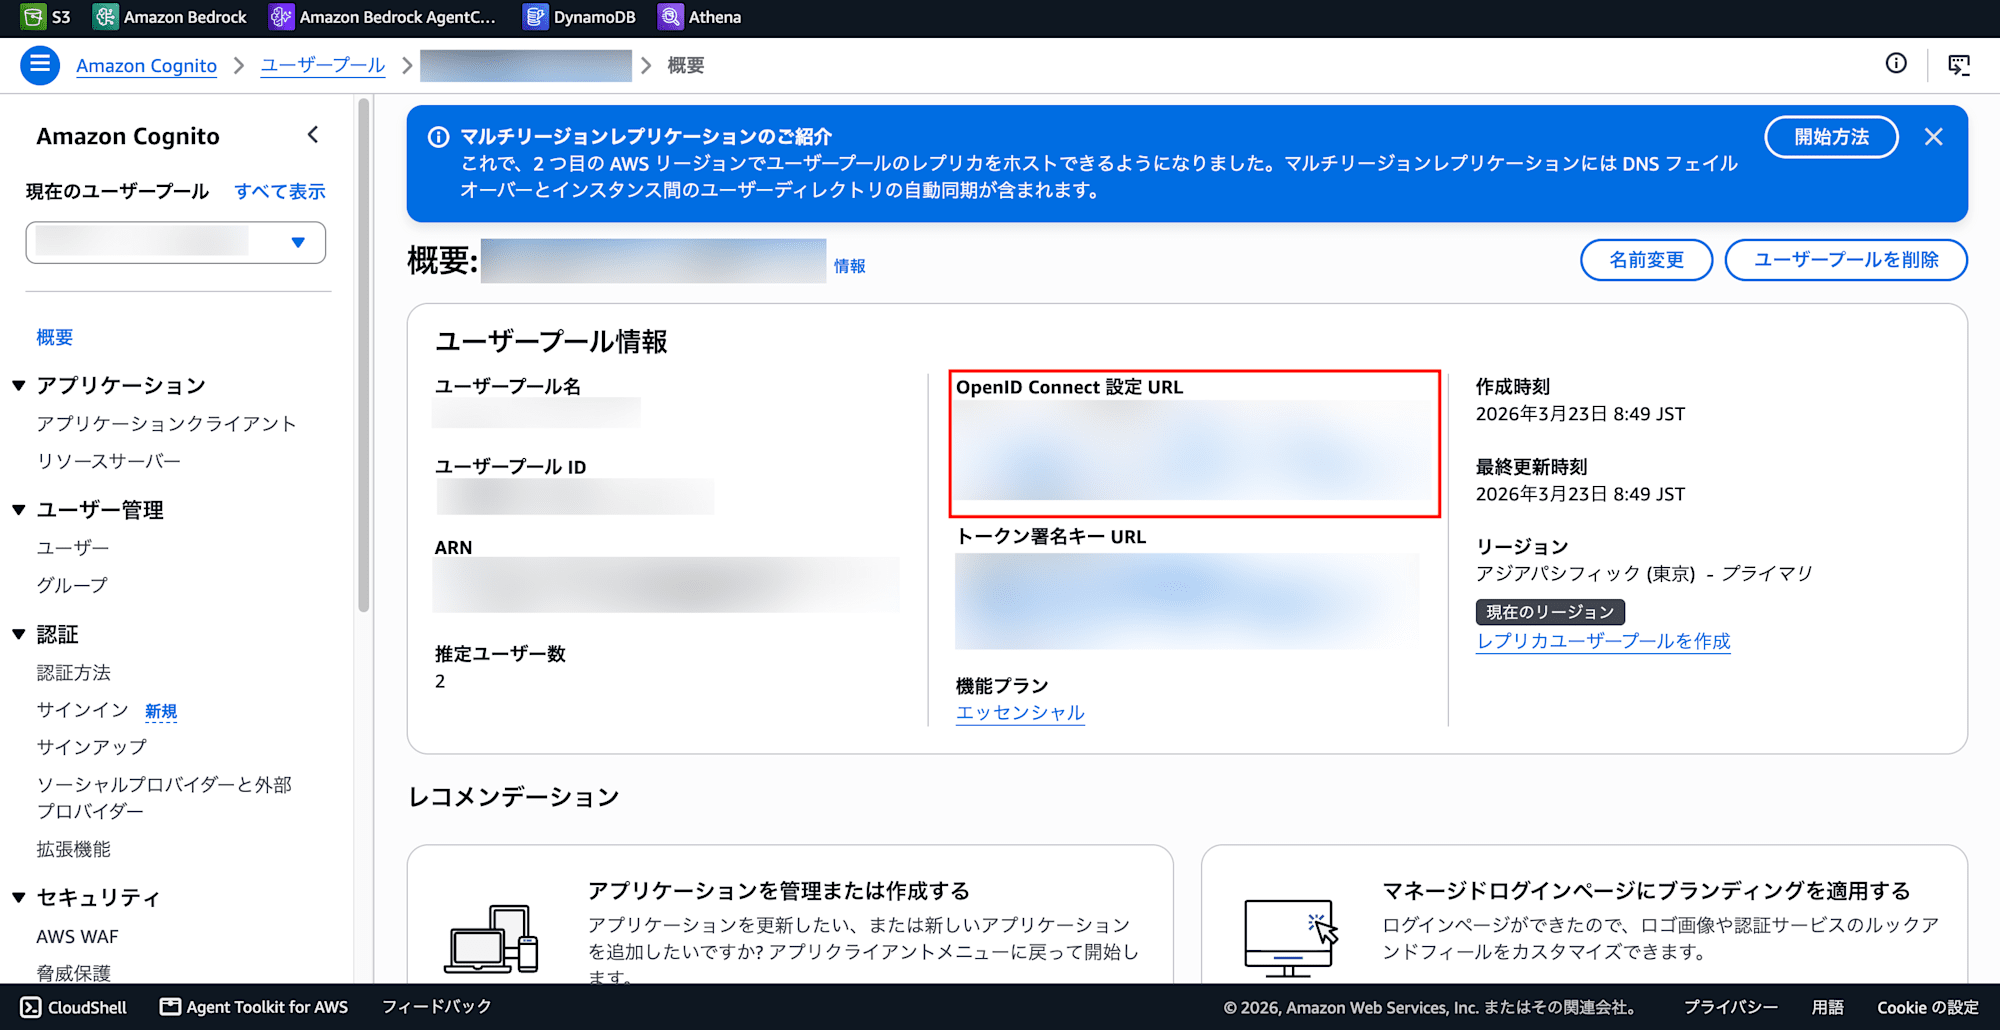Toggle the hamburger navigation menu icon

pyautogui.click(x=40, y=65)
